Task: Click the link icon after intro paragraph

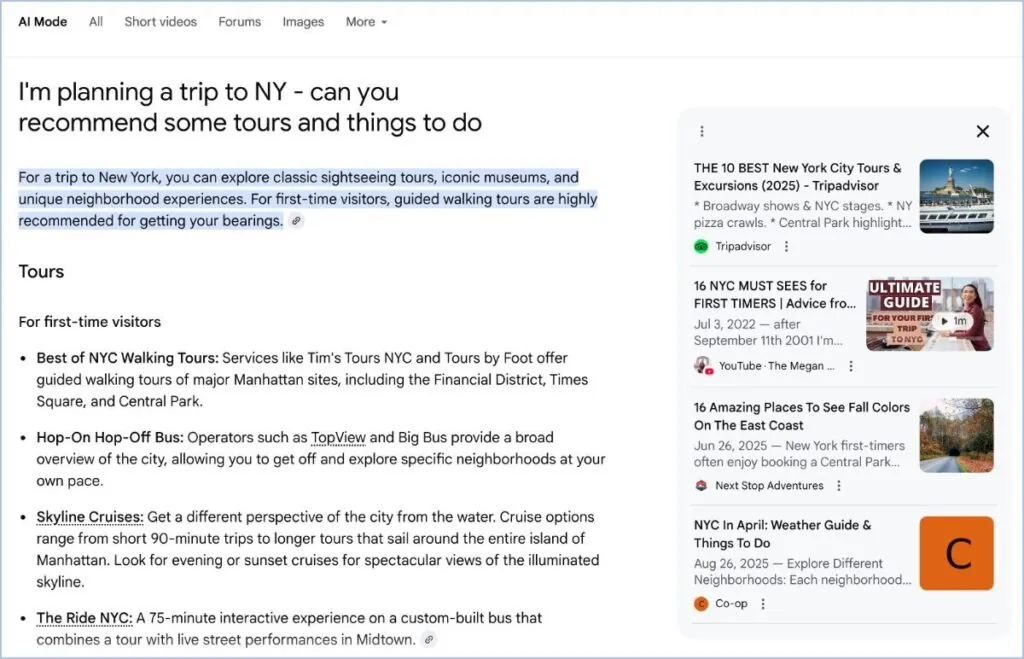Action: [x=296, y=221]
